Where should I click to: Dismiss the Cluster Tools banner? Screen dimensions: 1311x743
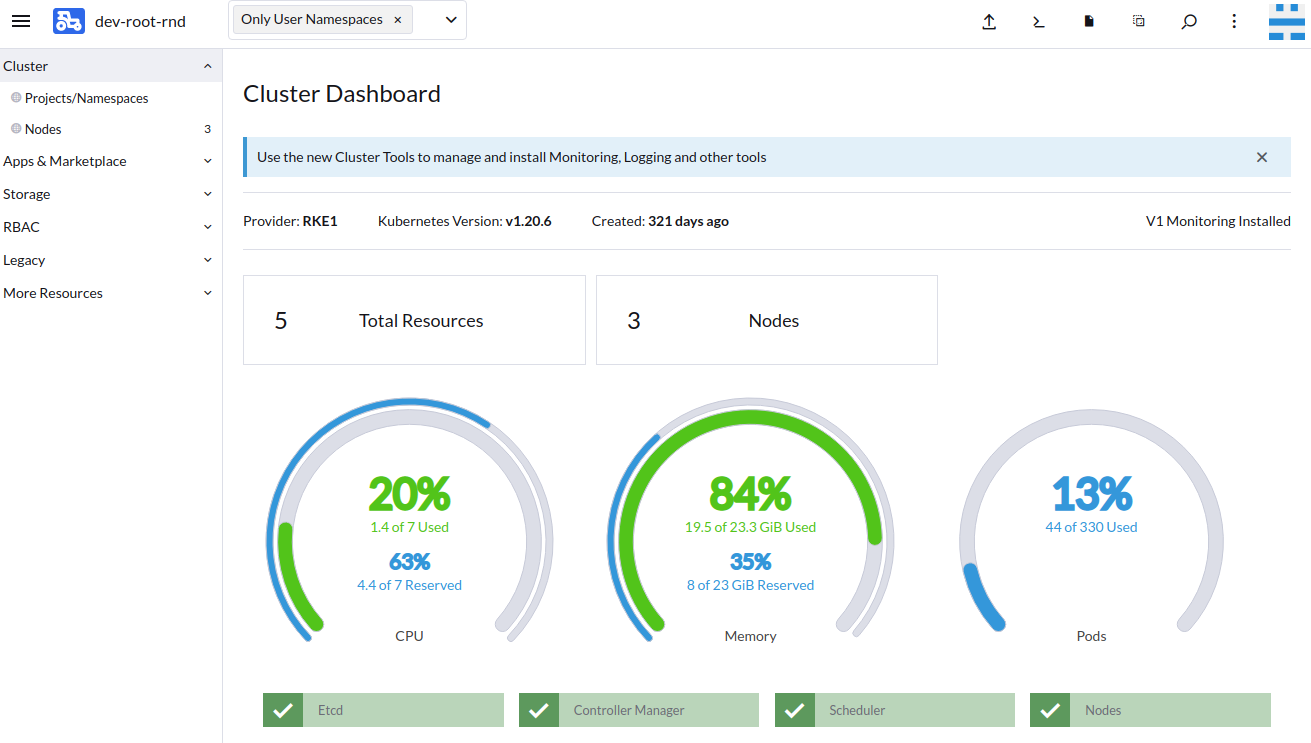(1262, 157)
